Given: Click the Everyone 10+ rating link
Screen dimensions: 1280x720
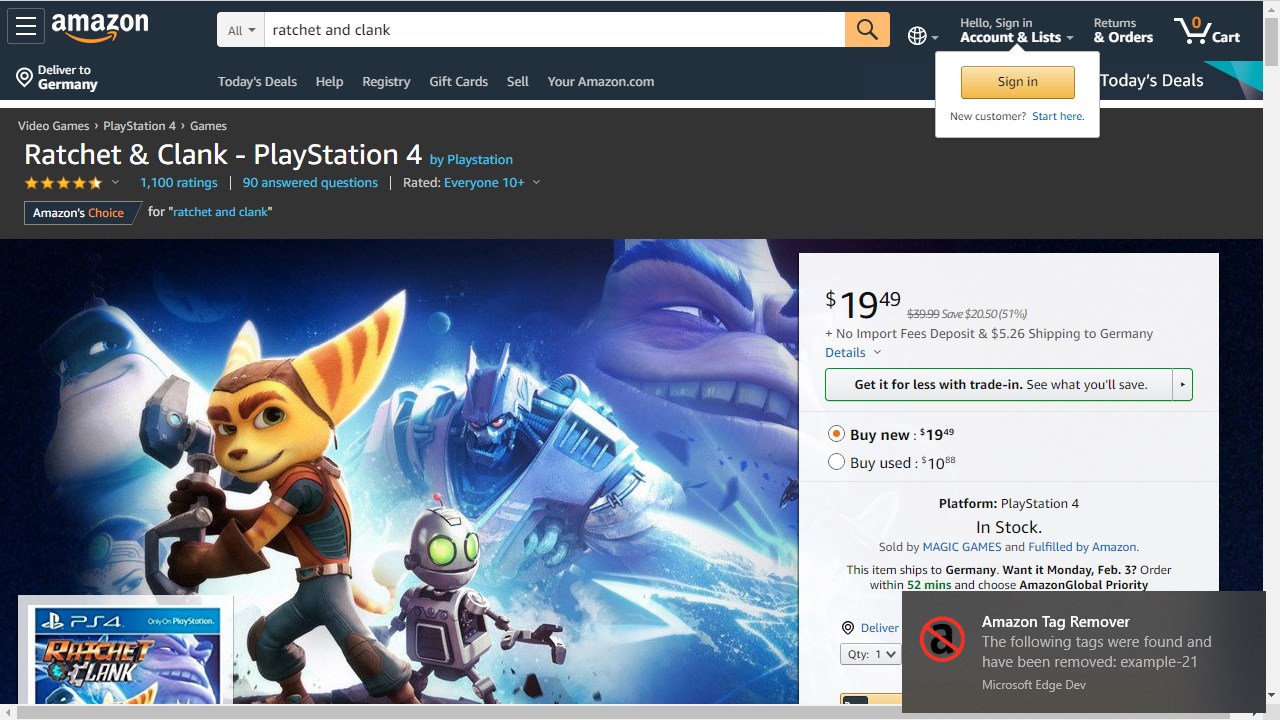Looking at the screenshot, I should pos(484,183).
